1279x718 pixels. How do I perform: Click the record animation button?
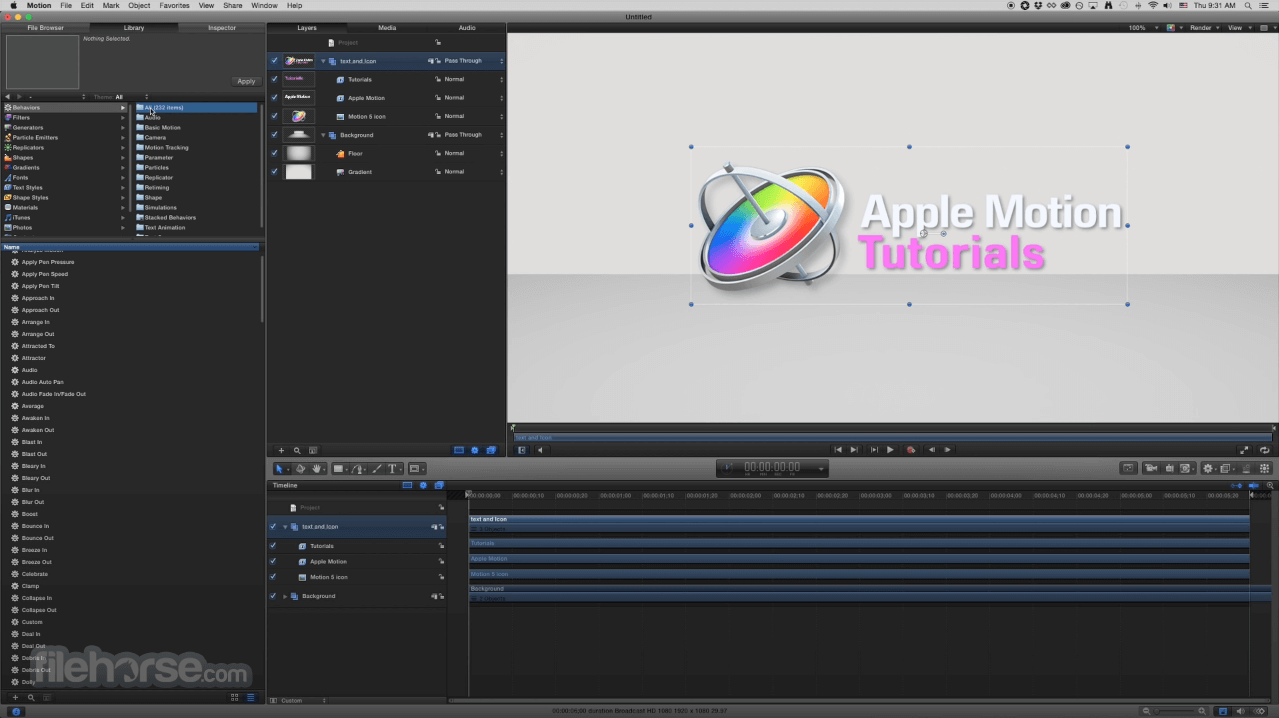[910, 450]
